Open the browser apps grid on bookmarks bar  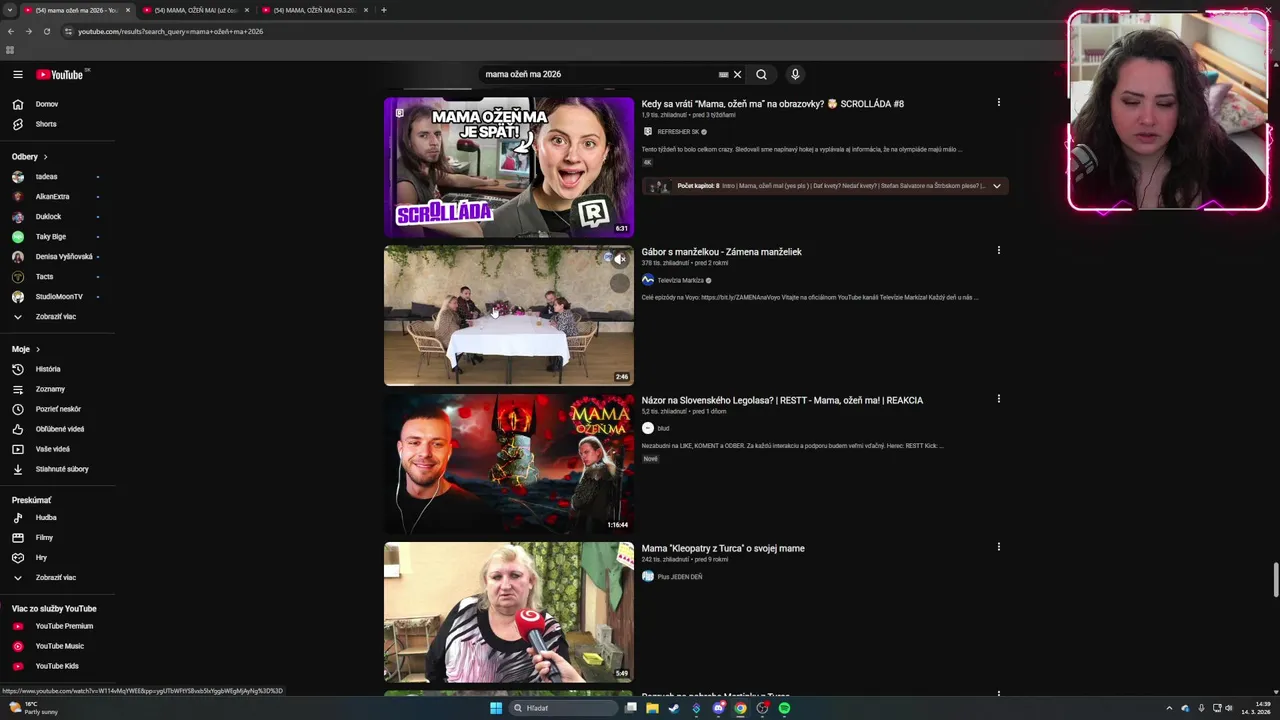(x=10, y=50)
